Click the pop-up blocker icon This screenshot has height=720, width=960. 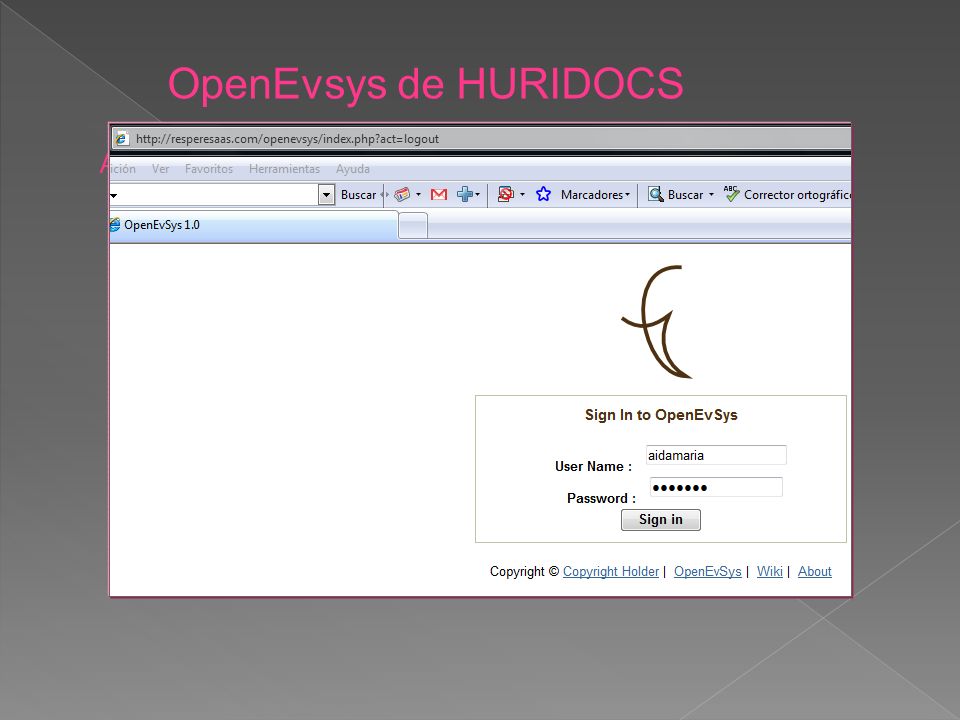(x=505, y=194)
